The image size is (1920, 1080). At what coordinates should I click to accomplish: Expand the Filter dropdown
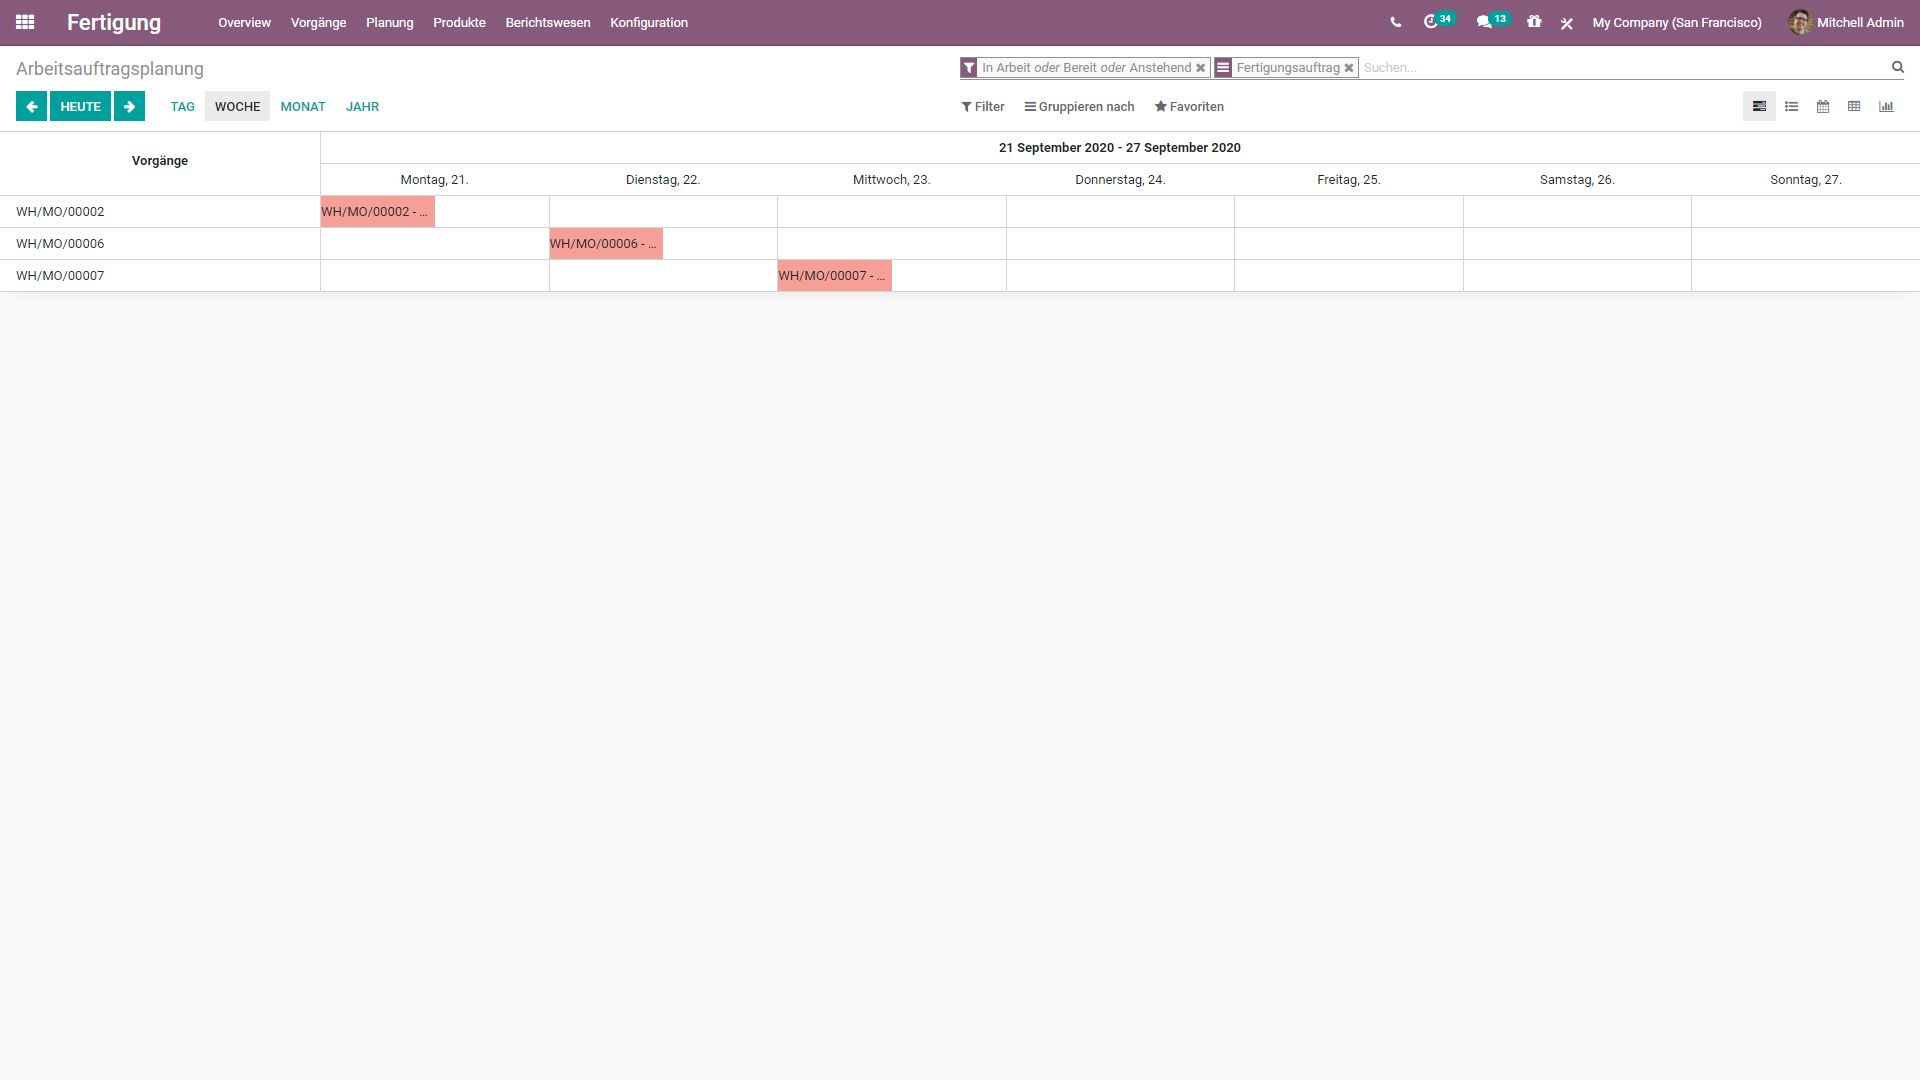click(x=983, y=106)
